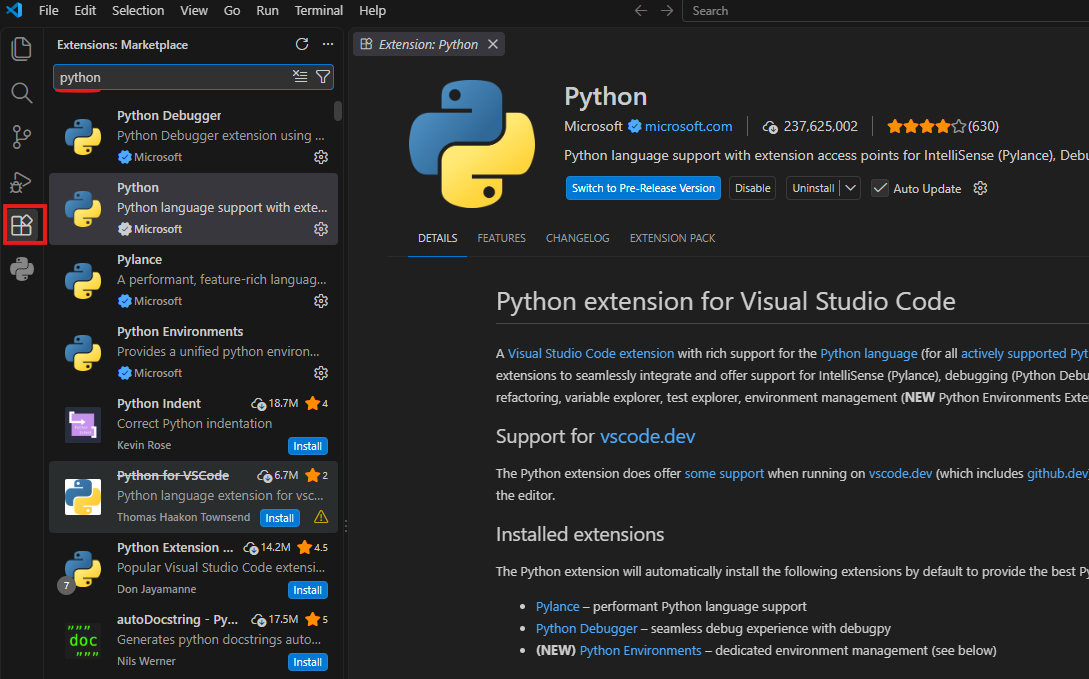Follow the Visual Studio Code extension link
The height and width of the screenshot is (679, 1089).
tap(590, 353)
